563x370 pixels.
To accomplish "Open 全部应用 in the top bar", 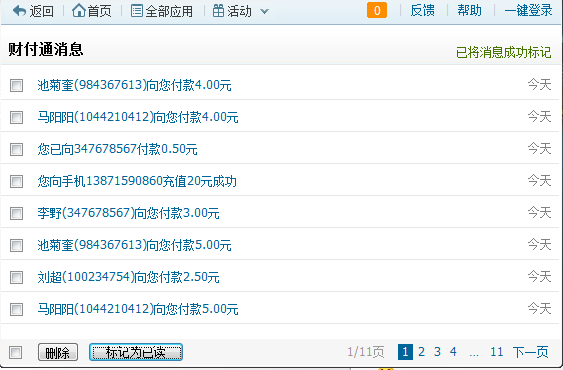I will pos(169,11).
